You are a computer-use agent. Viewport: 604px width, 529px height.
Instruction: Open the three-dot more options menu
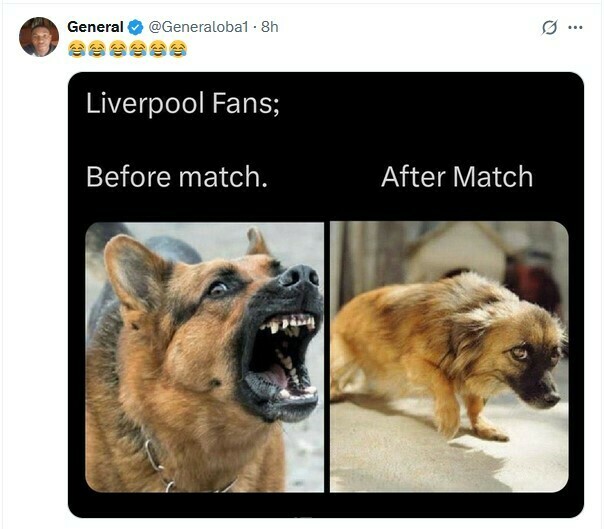[575, 27]
